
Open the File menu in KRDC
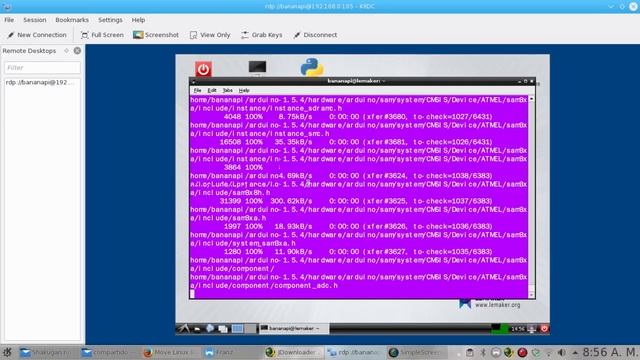coord(9,20)
